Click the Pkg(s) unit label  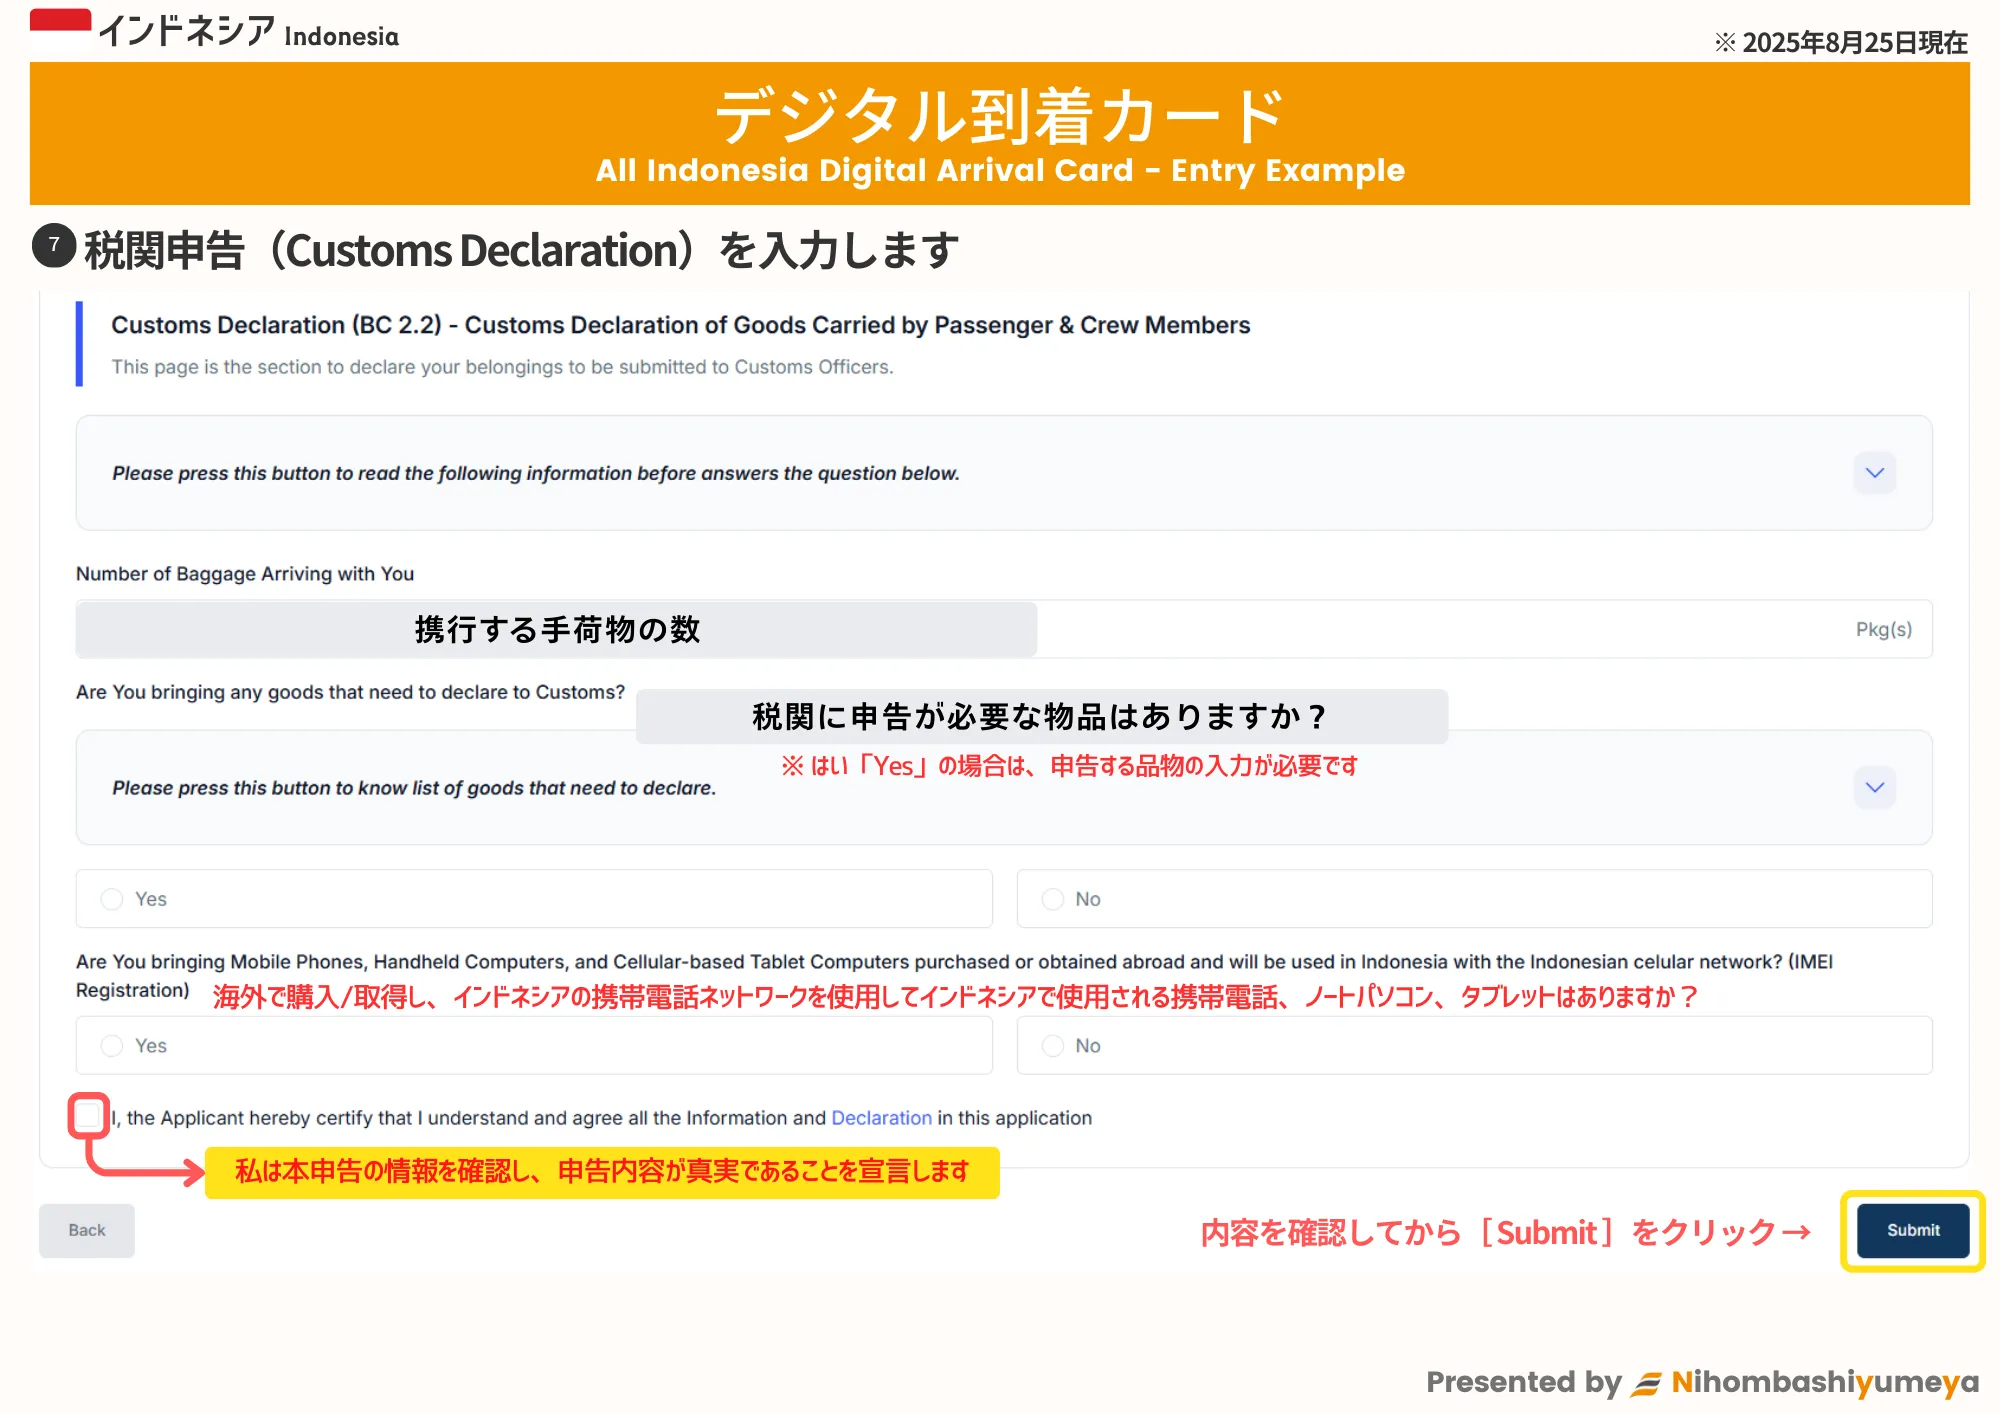[1883, 629]
